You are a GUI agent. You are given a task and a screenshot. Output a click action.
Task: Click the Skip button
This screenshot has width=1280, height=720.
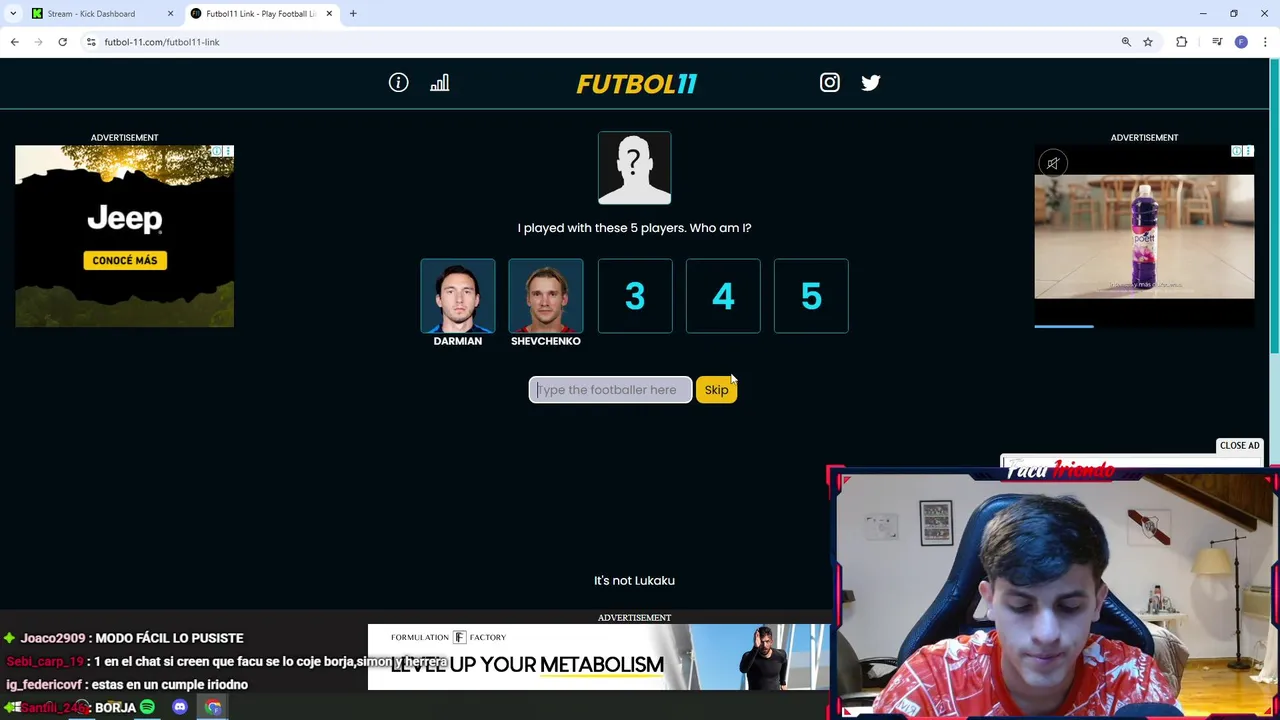[716, 390]
